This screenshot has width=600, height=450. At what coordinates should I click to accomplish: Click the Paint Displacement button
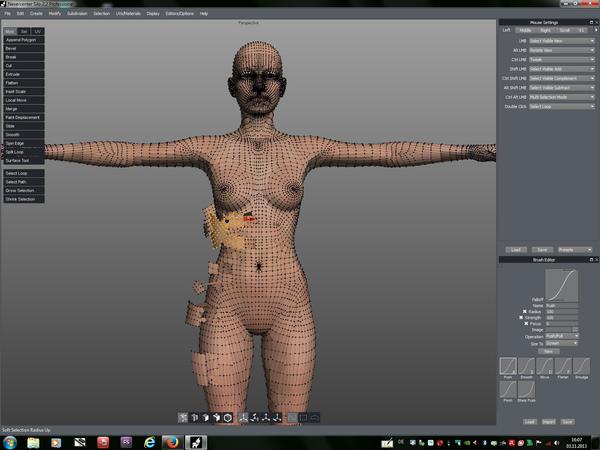click(x=24, y=117)
